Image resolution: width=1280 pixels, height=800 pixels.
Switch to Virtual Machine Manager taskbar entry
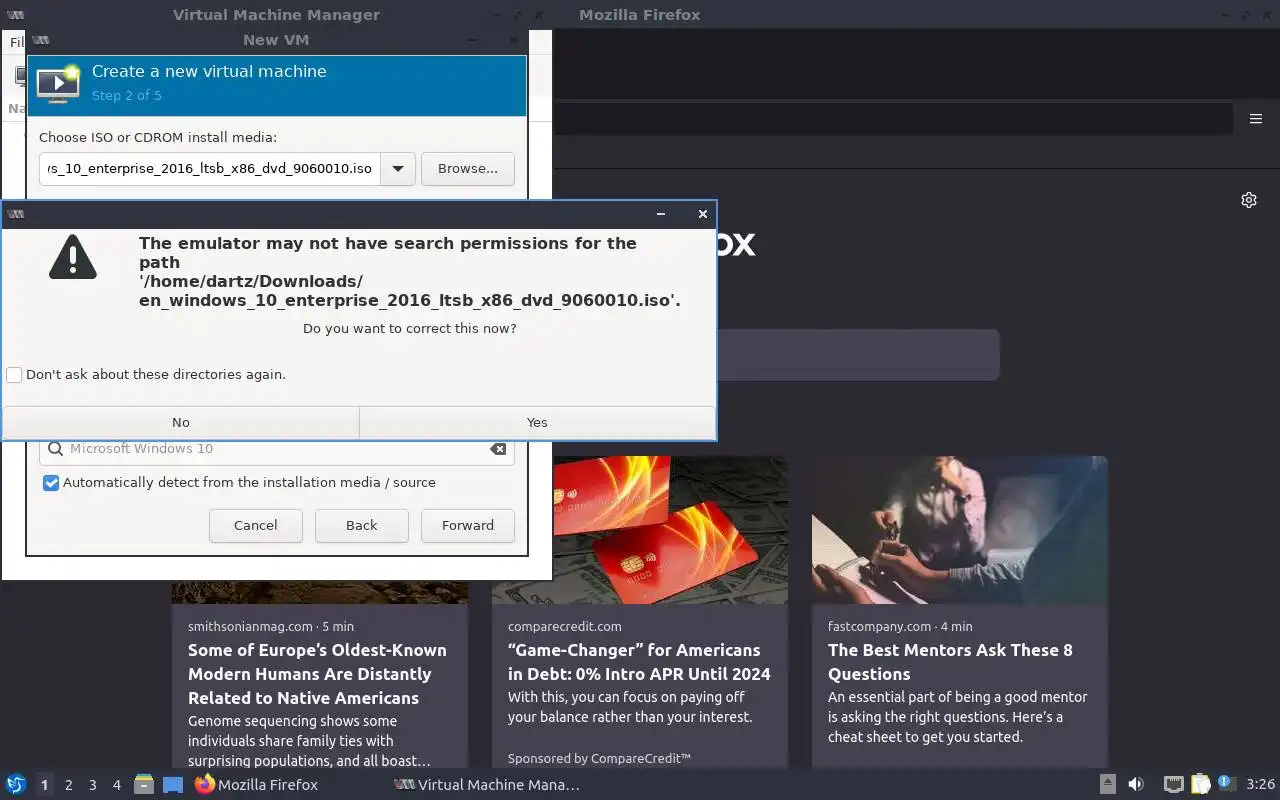pos(488,785)
